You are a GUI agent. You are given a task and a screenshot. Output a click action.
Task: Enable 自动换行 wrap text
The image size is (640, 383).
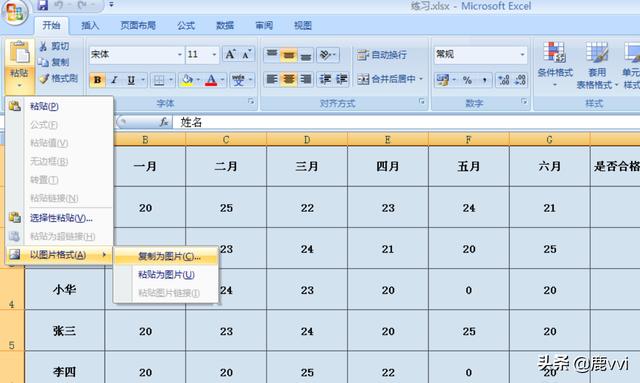tap(382, 55)
